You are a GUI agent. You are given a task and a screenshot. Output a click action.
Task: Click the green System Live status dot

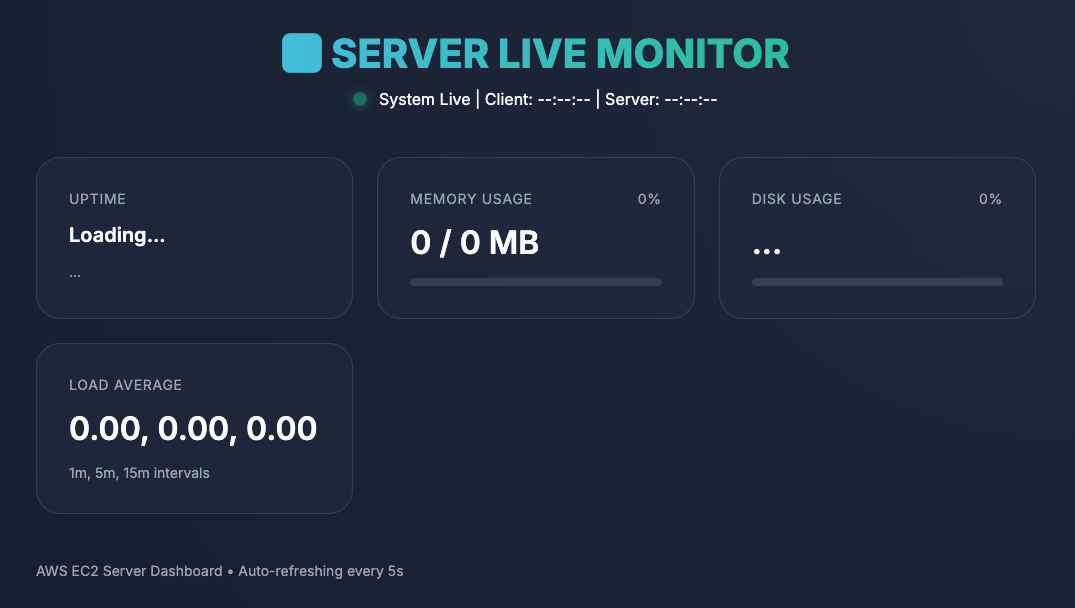coord(360,99)
